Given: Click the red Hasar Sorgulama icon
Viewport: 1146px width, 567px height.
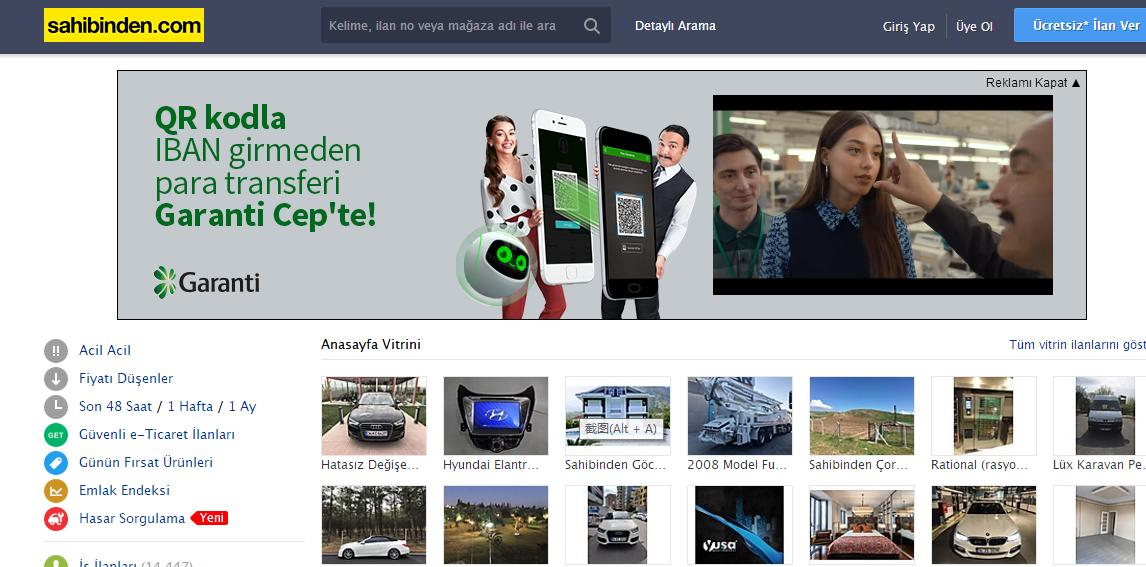Looking at the screenshot, I should pyautogui.click(x=56, y=519).
